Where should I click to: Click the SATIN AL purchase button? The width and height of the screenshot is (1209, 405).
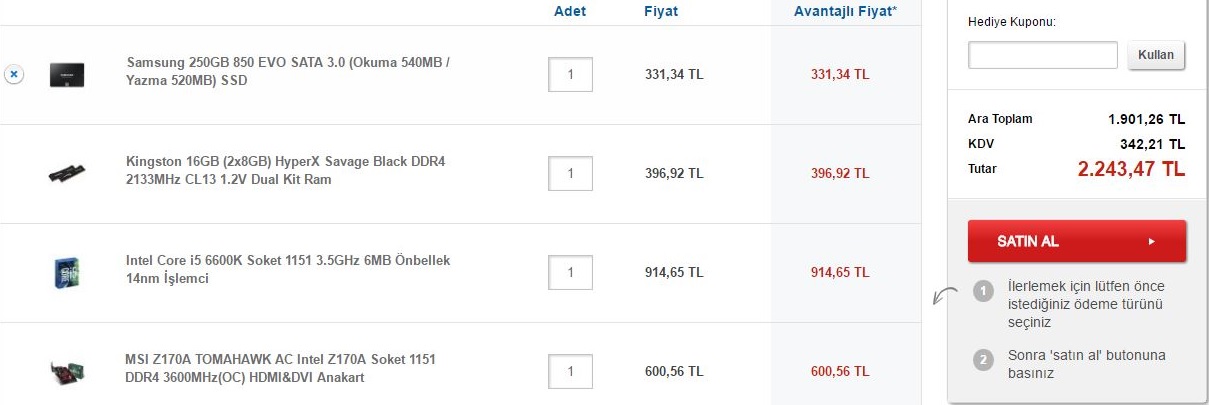[1077, 241]
